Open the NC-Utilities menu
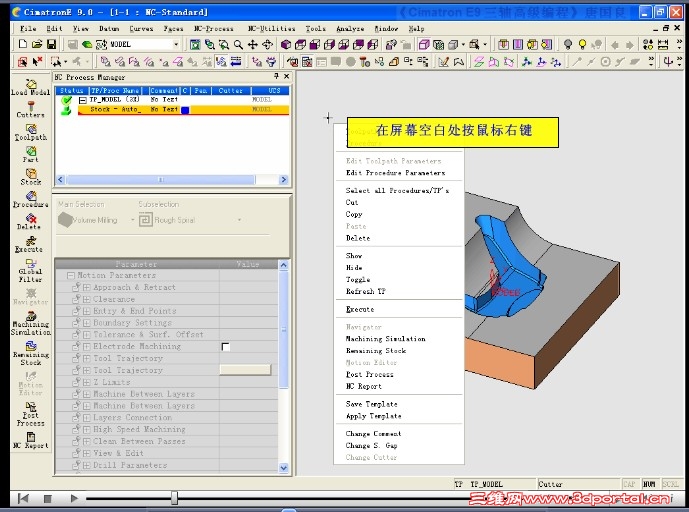Screen dimensions: 689x512 pos(271,29)
